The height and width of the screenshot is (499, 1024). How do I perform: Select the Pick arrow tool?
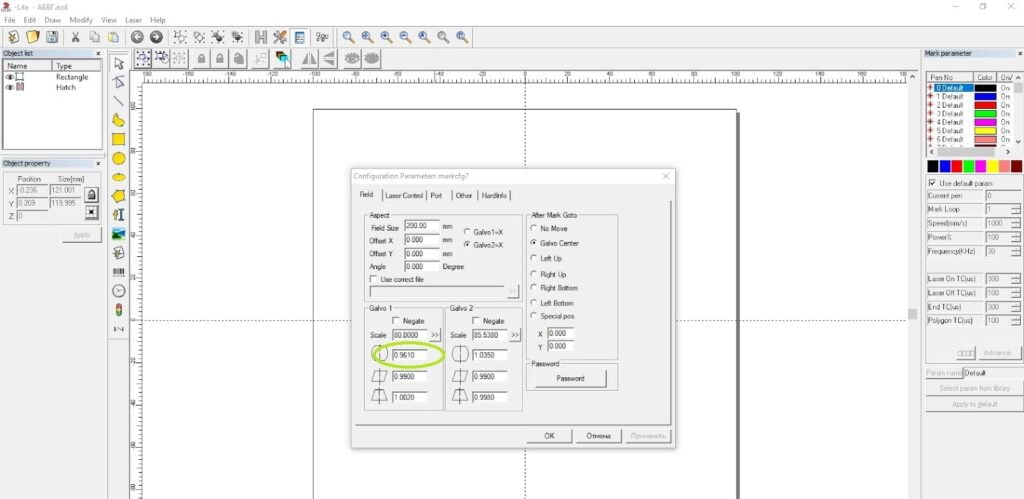[x=118, y=63]
